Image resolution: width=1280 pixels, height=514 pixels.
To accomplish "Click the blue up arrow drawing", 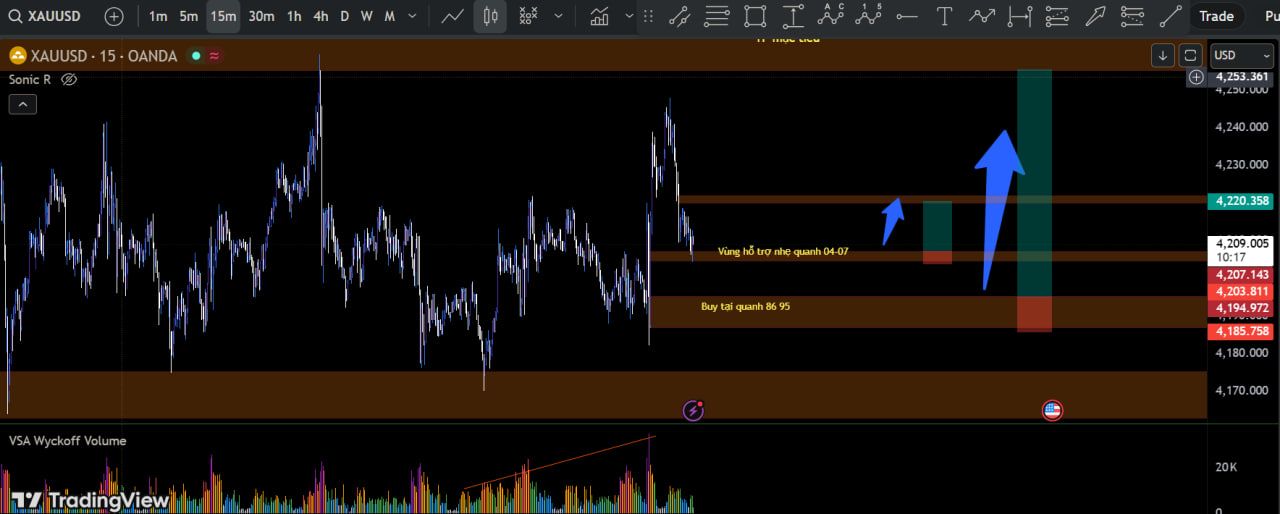I will [999, 200].
